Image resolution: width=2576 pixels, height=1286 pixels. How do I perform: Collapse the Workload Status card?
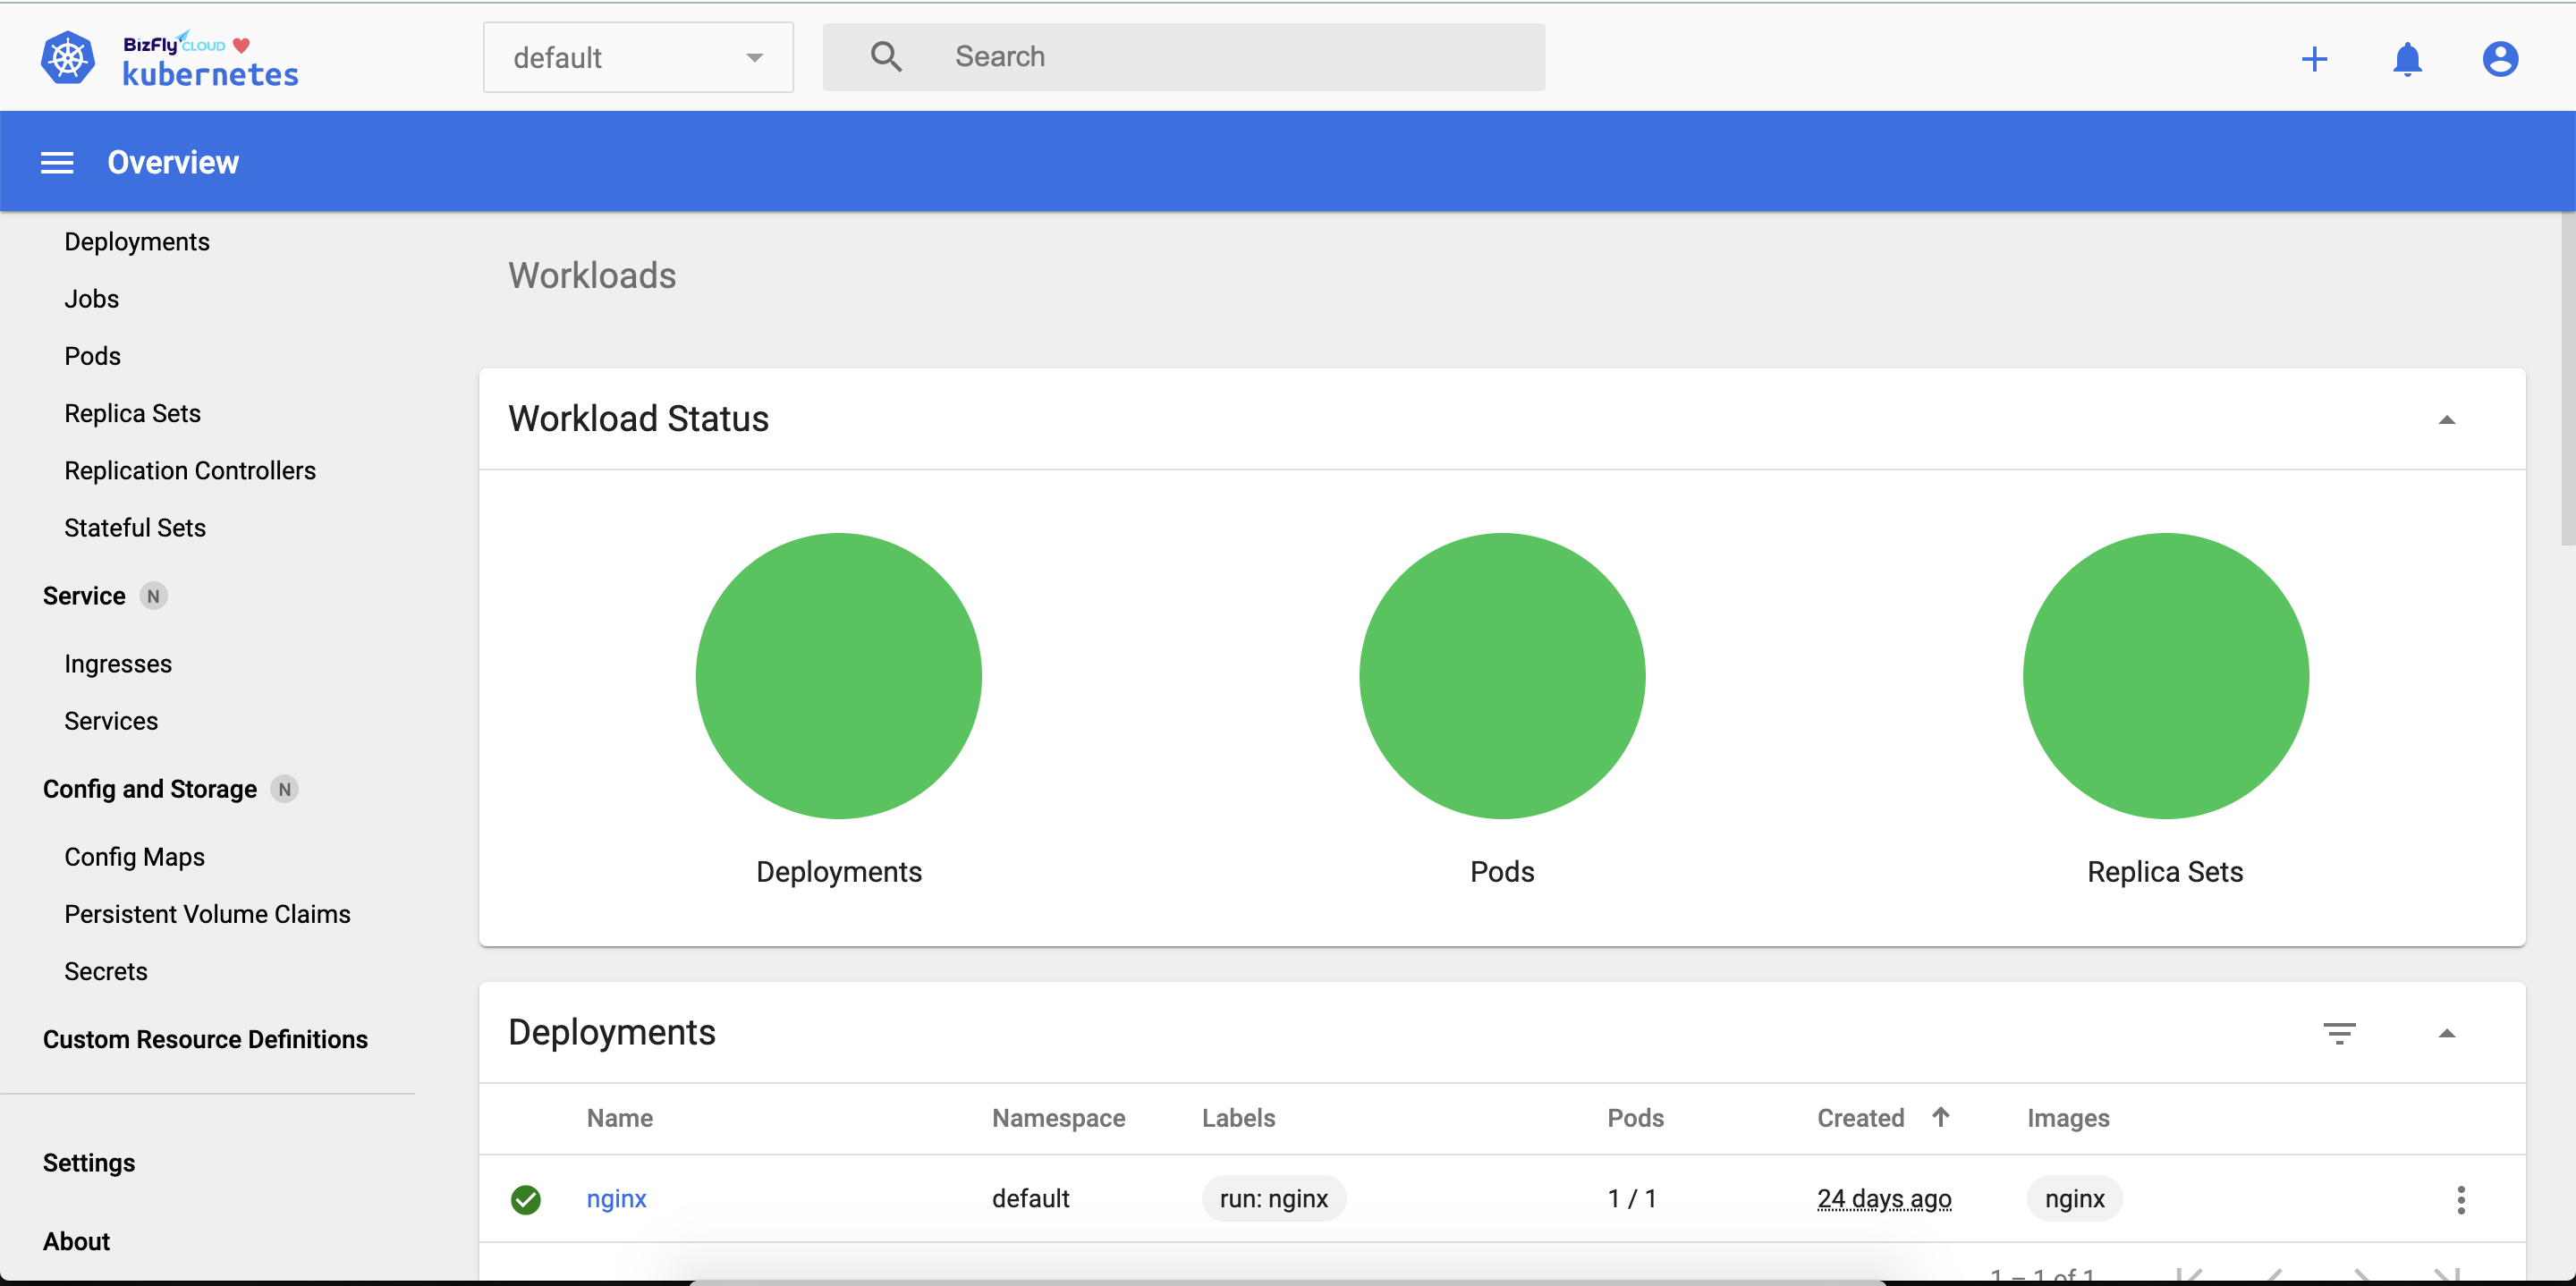(2447, 420)
